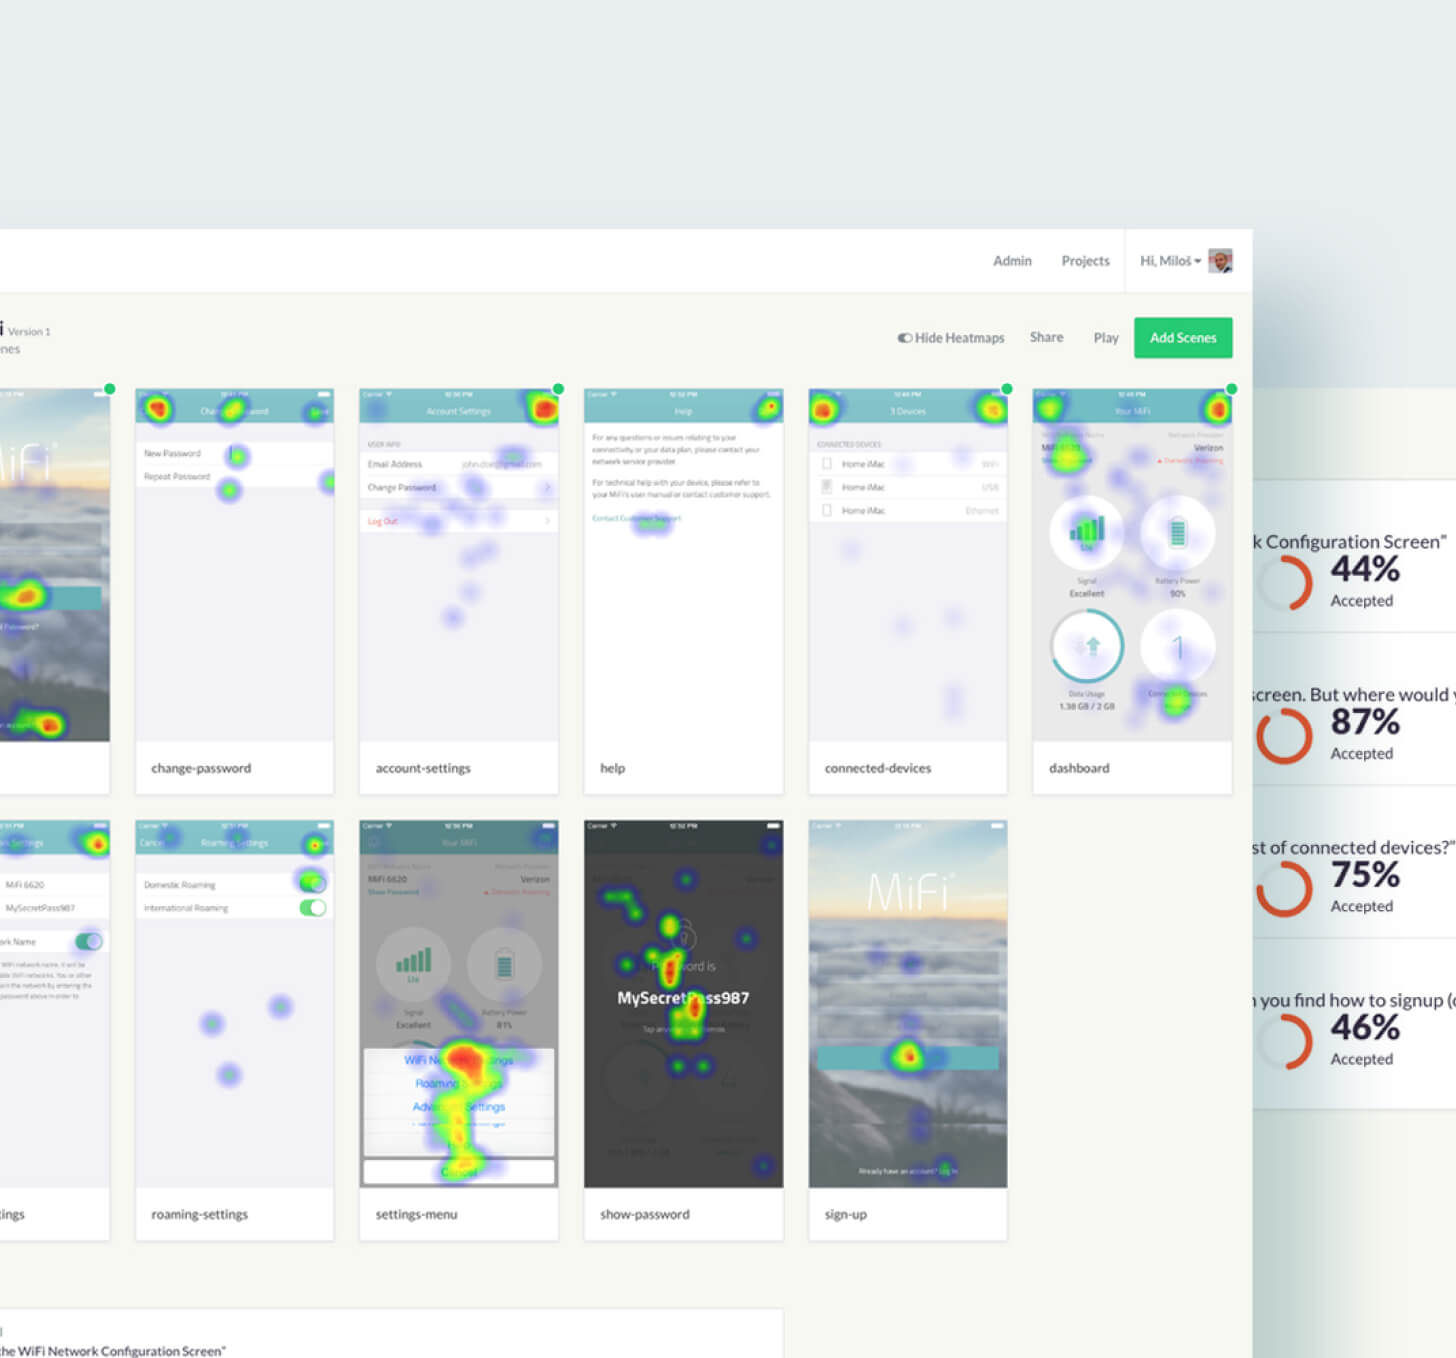Click signal strength icon in dashboard scene

[x=1087, y=531]
